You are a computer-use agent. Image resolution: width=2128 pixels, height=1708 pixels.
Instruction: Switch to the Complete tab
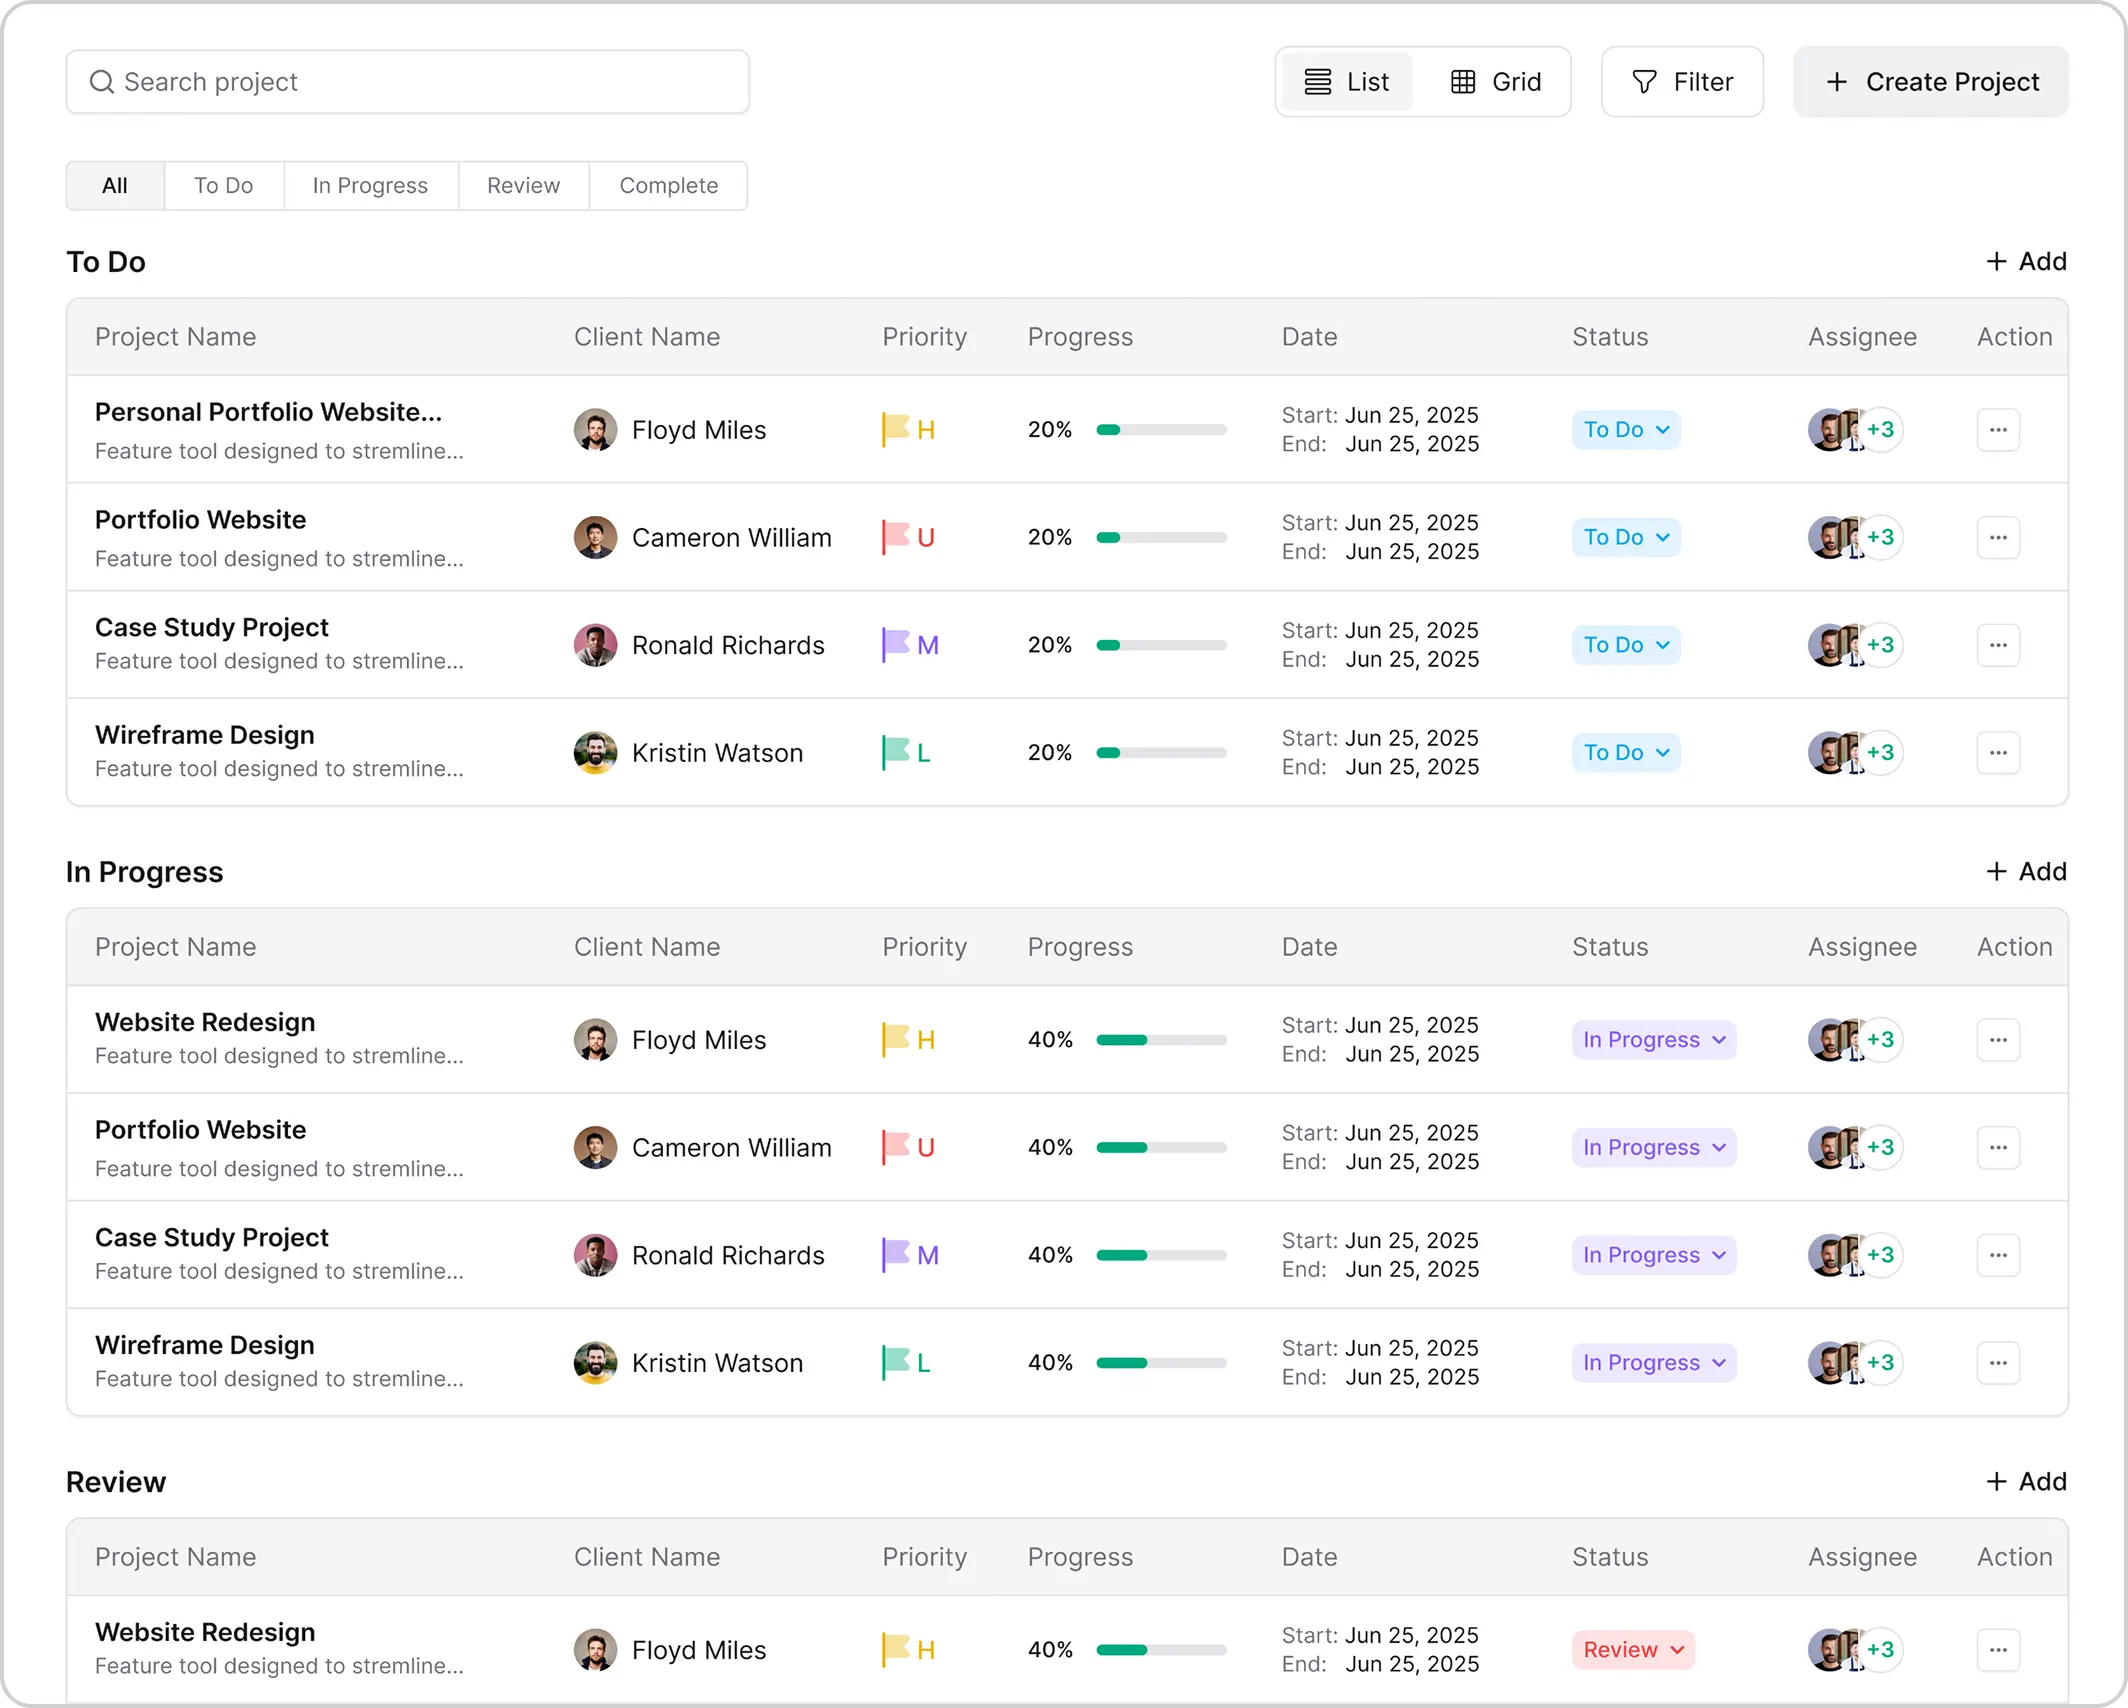click(668, 185)
